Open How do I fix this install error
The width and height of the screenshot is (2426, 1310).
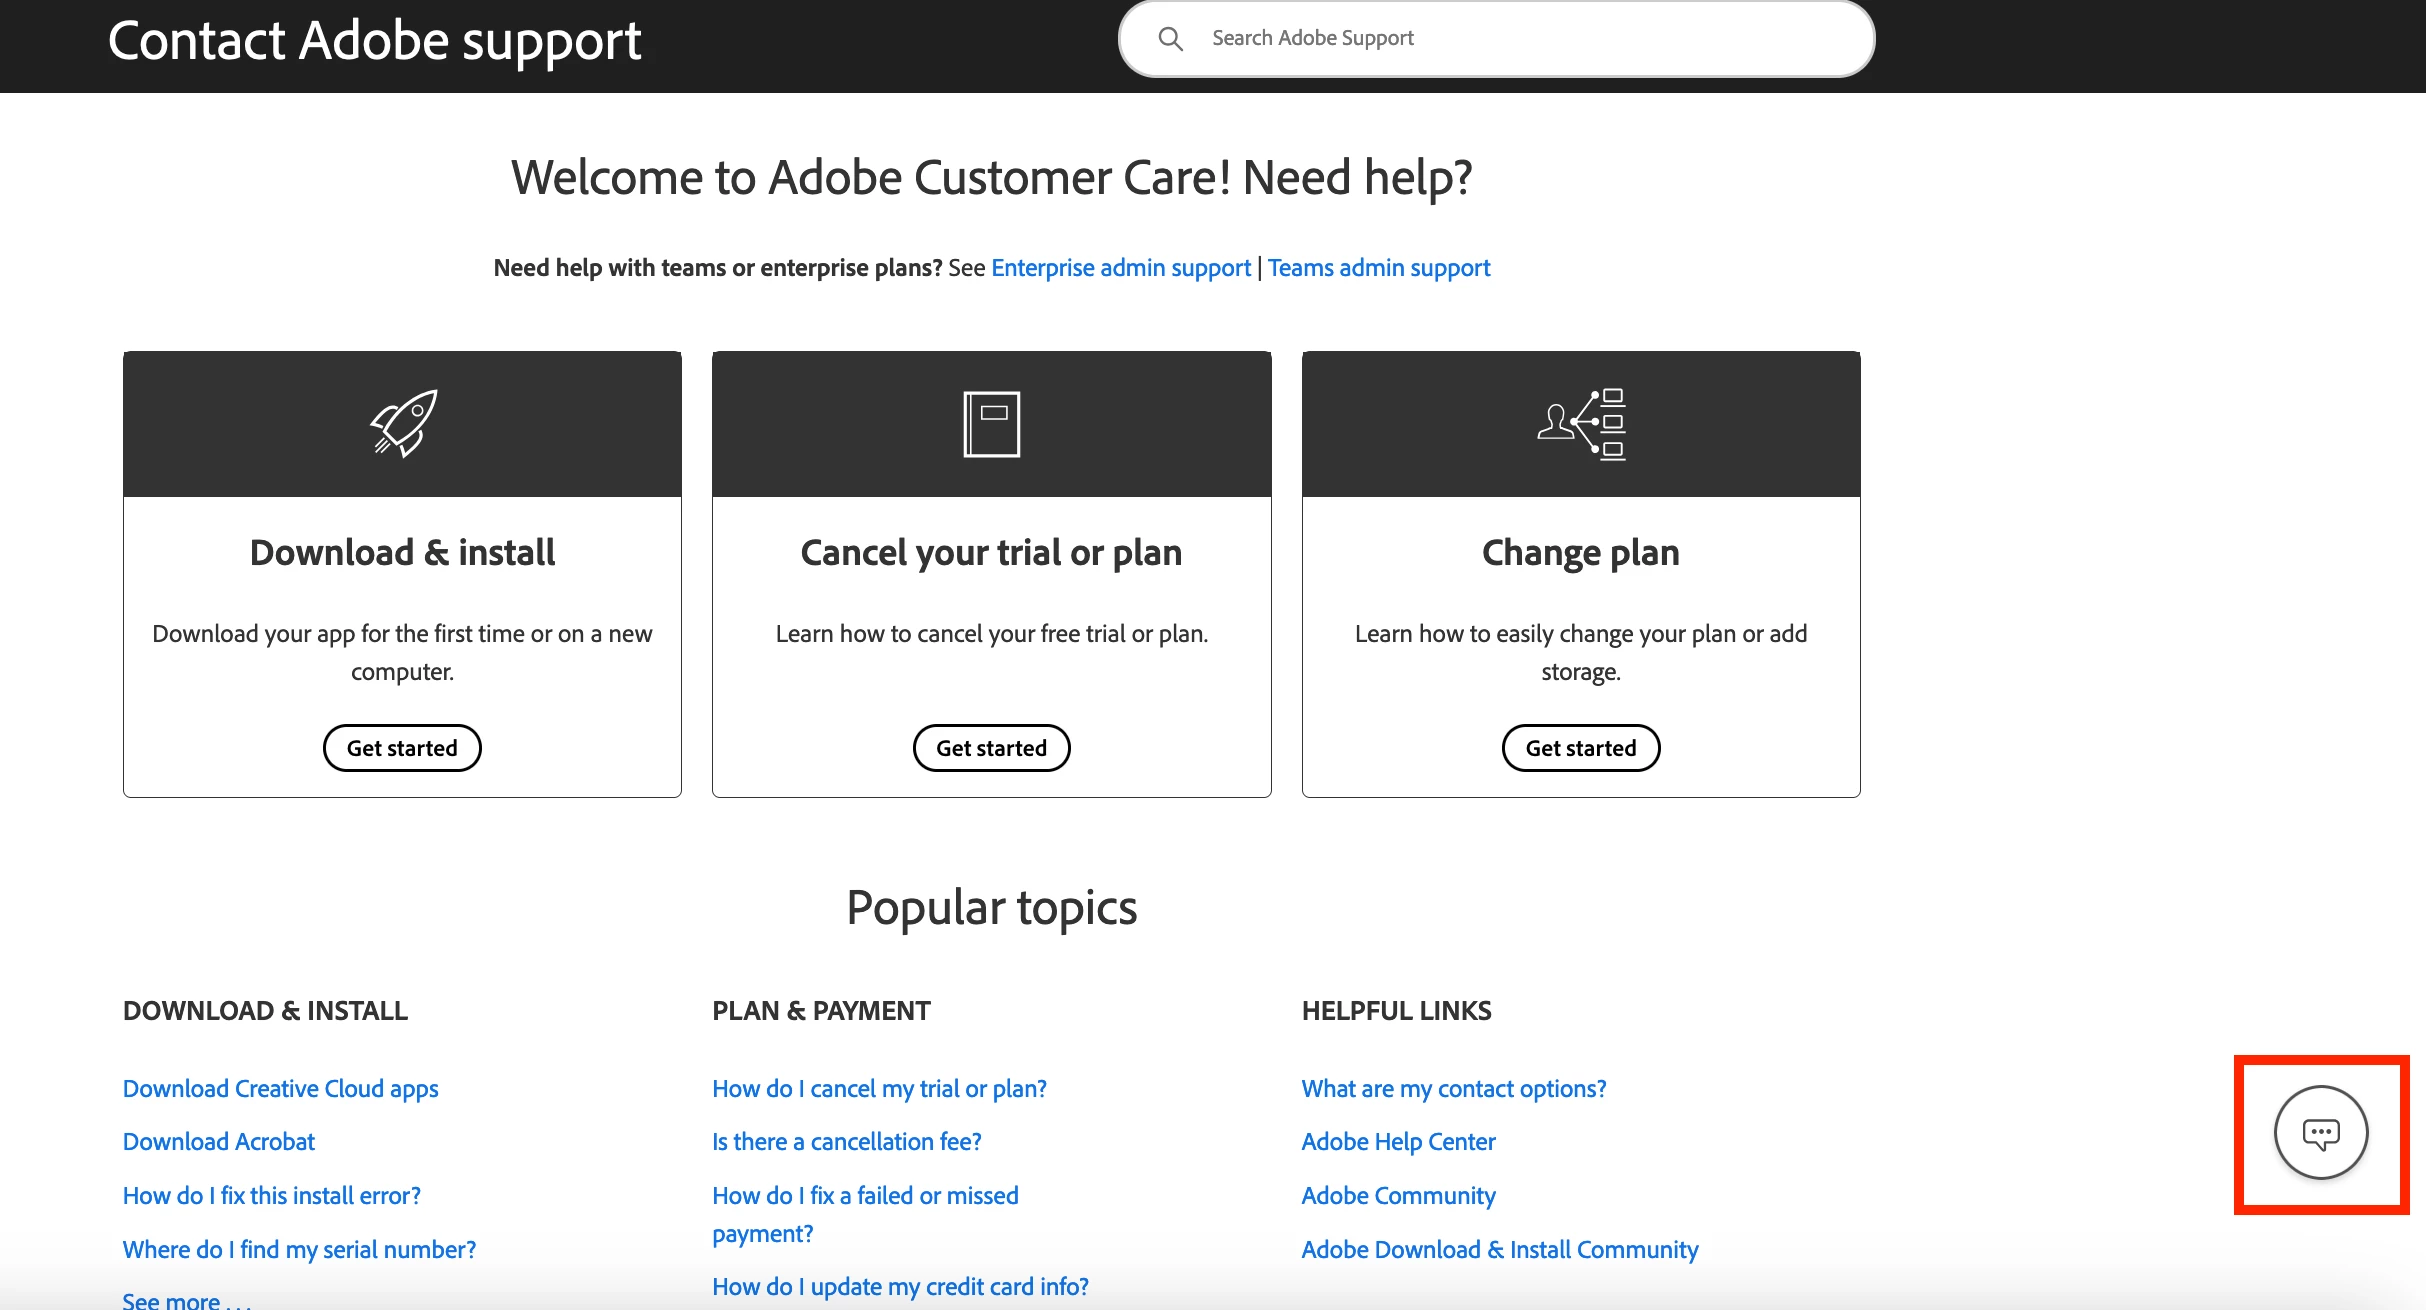click(x=271, y=1195)
